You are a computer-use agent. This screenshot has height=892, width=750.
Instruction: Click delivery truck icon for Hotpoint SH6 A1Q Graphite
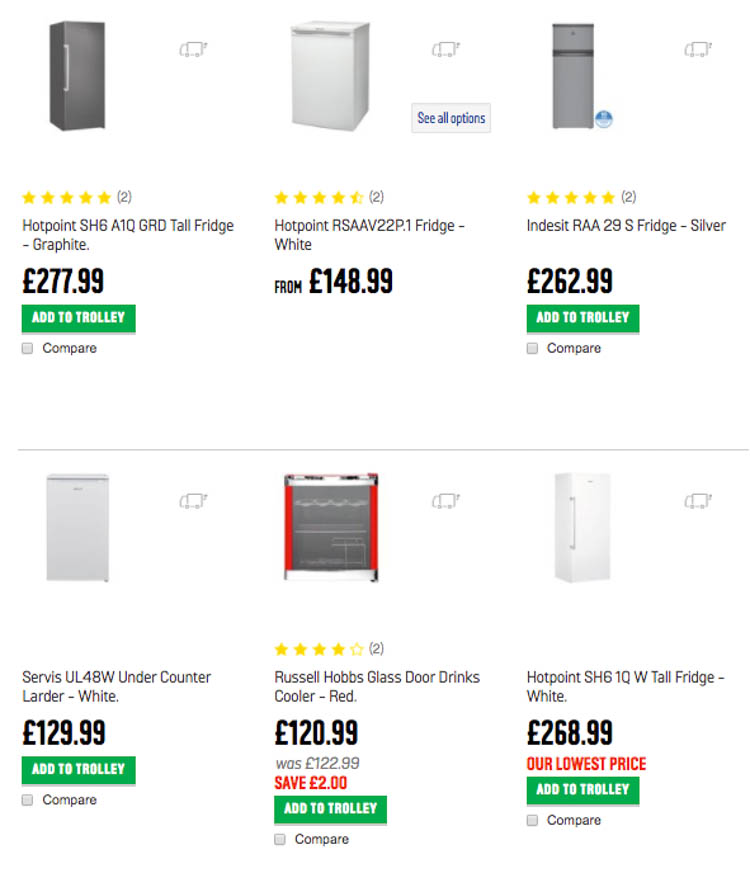point(193,49)
